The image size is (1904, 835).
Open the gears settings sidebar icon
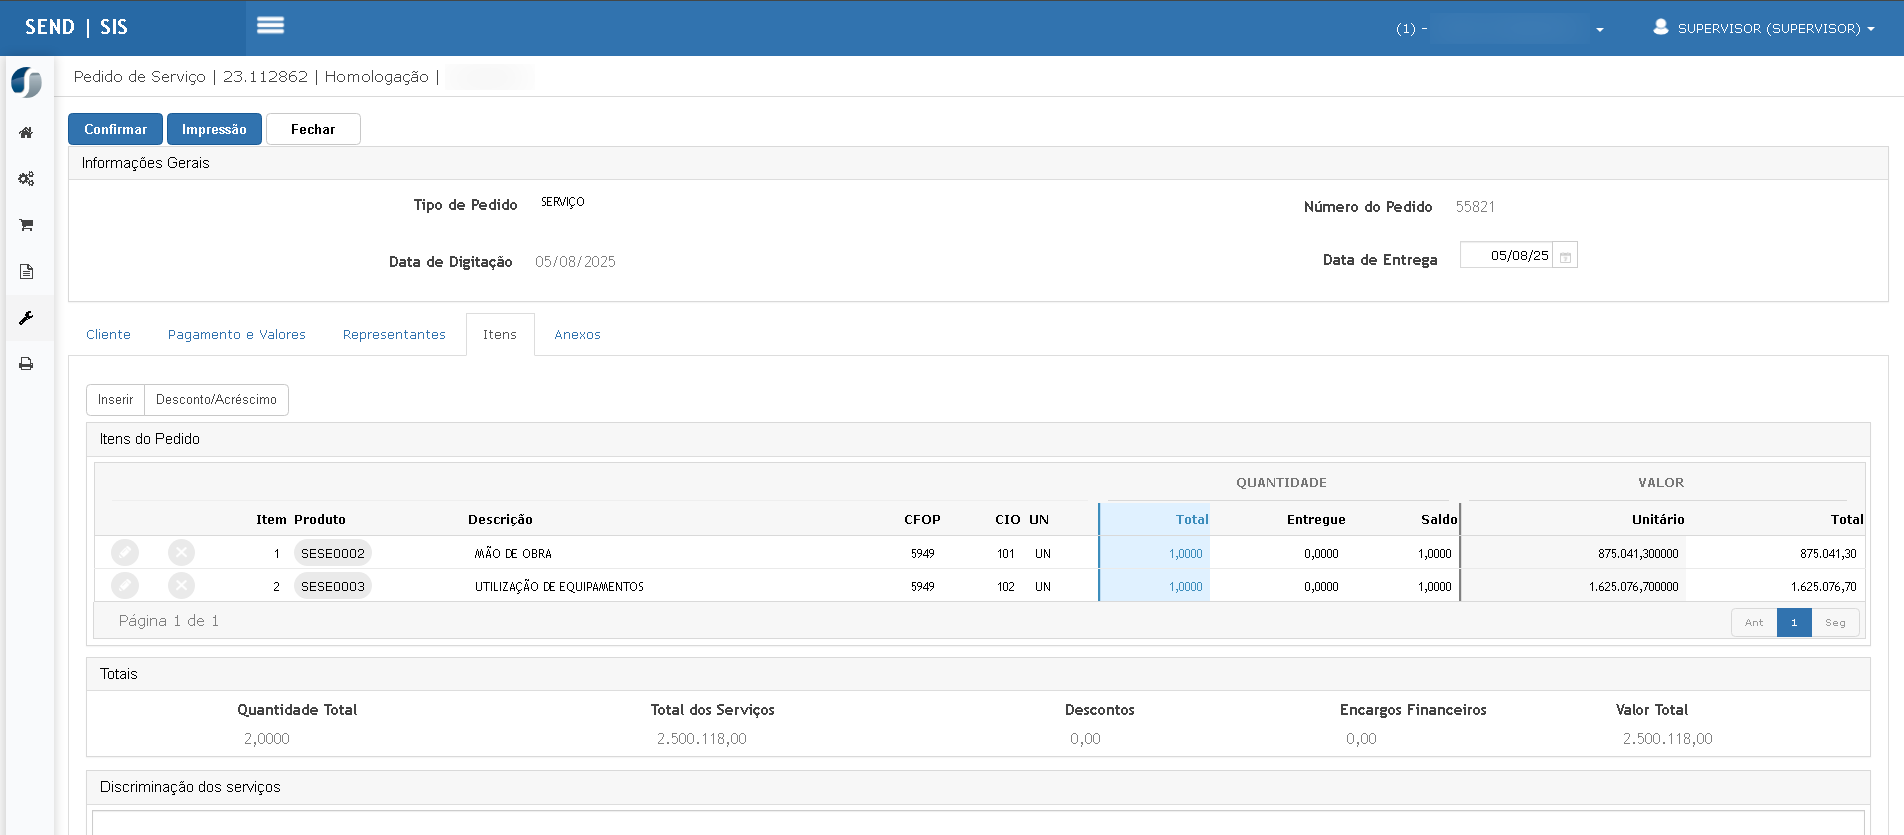[x=26, y=179]
